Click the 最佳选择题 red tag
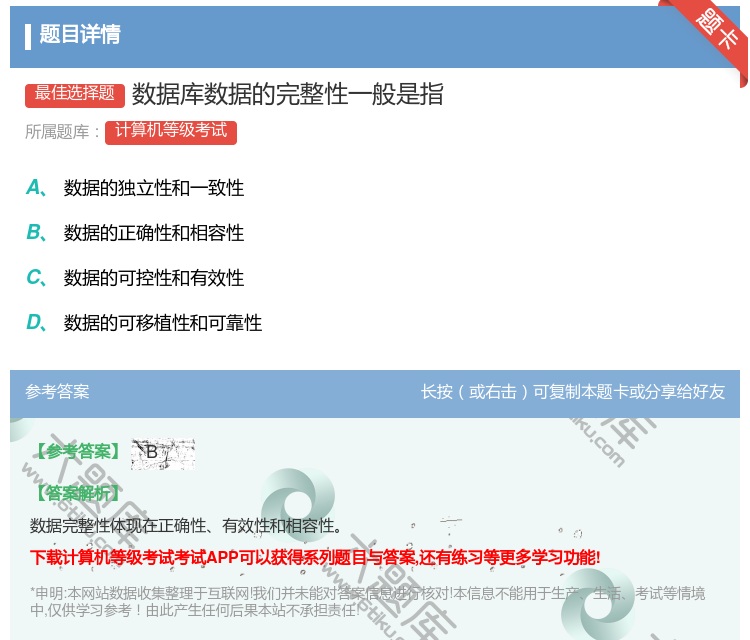The image size is (750, 640). (x=75, y=95)
